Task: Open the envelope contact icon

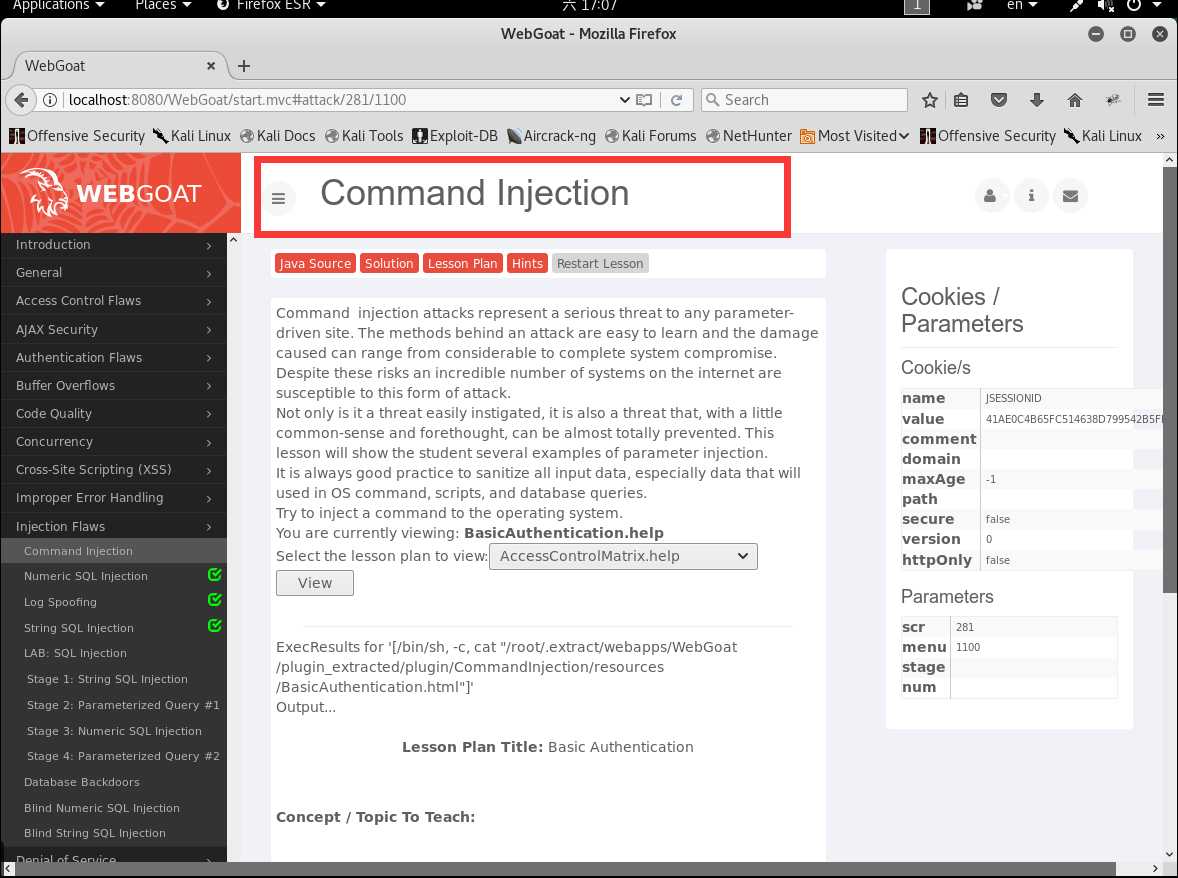Action: click(x=1071, y=196)
